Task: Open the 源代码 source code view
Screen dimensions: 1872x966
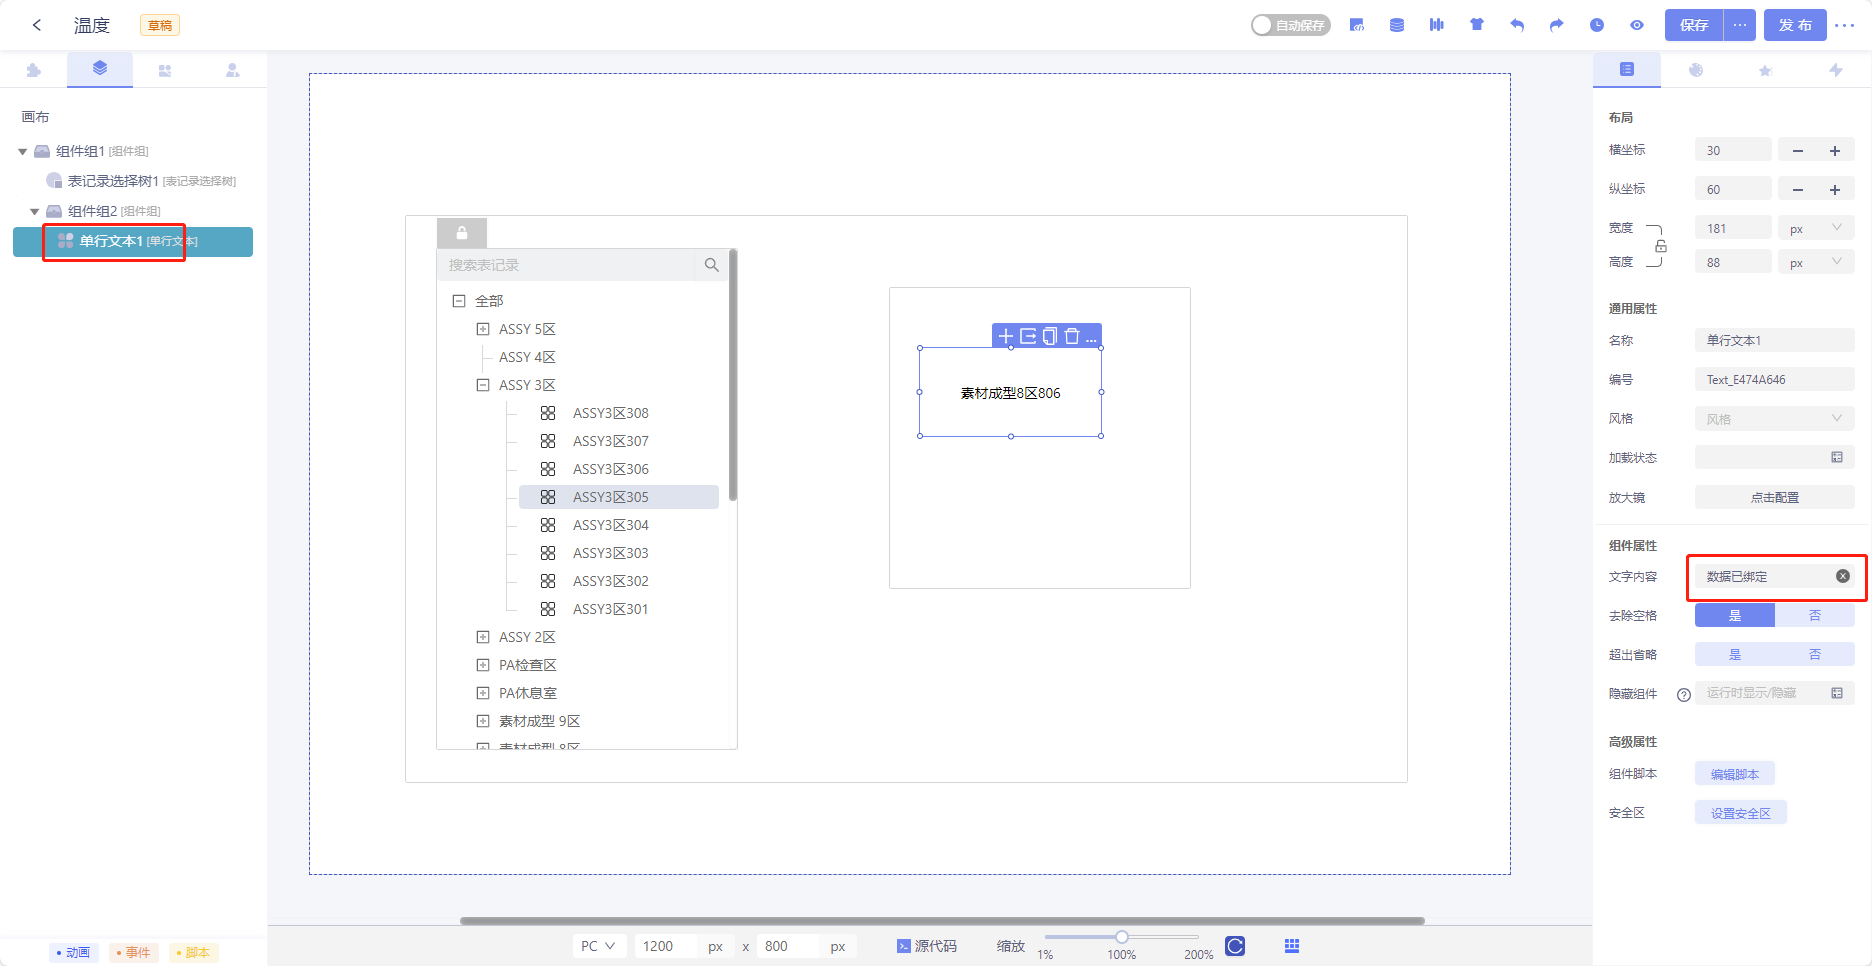Action: 927,946
